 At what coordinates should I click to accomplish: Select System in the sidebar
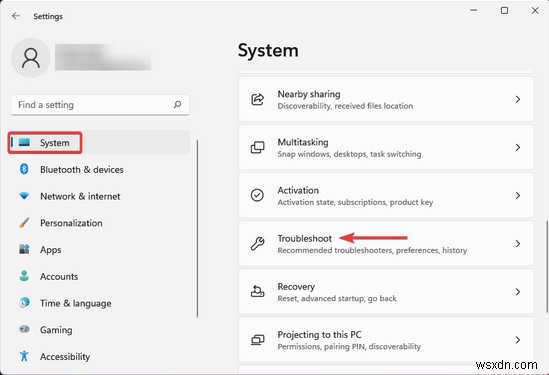click(x=99, y=142)
